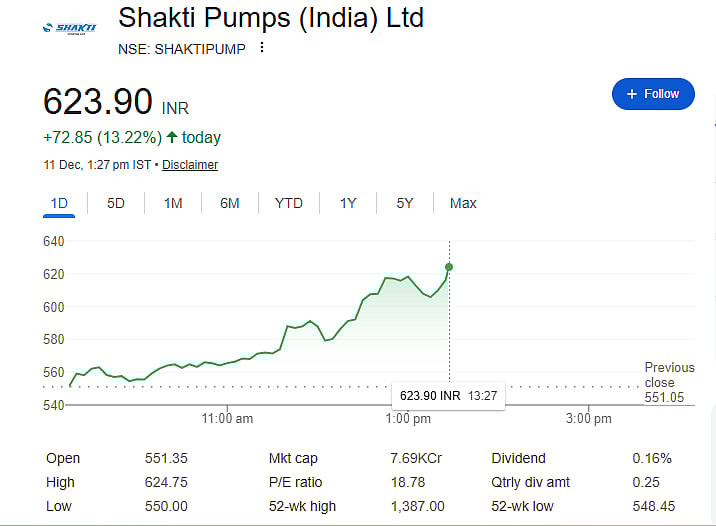
Task: Select the 1D chart tab
Action: click(x=59, y=203)
